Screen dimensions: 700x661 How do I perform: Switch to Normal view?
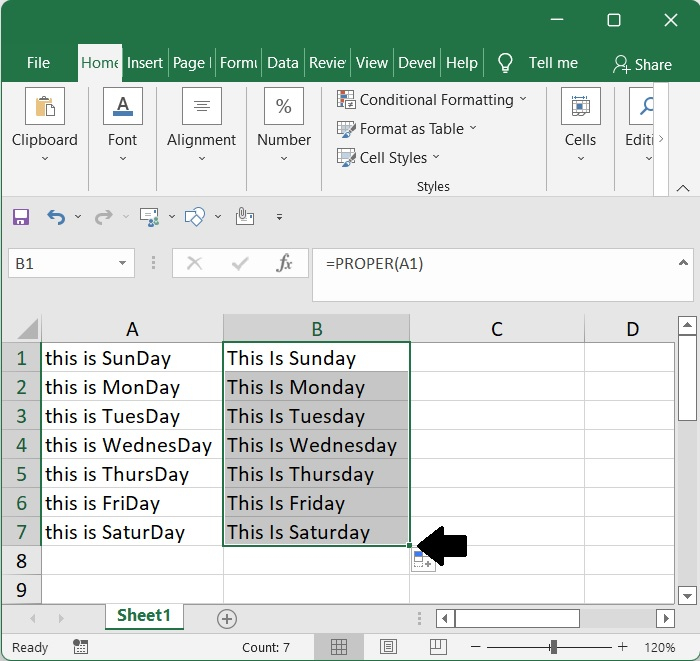[339, 647]
